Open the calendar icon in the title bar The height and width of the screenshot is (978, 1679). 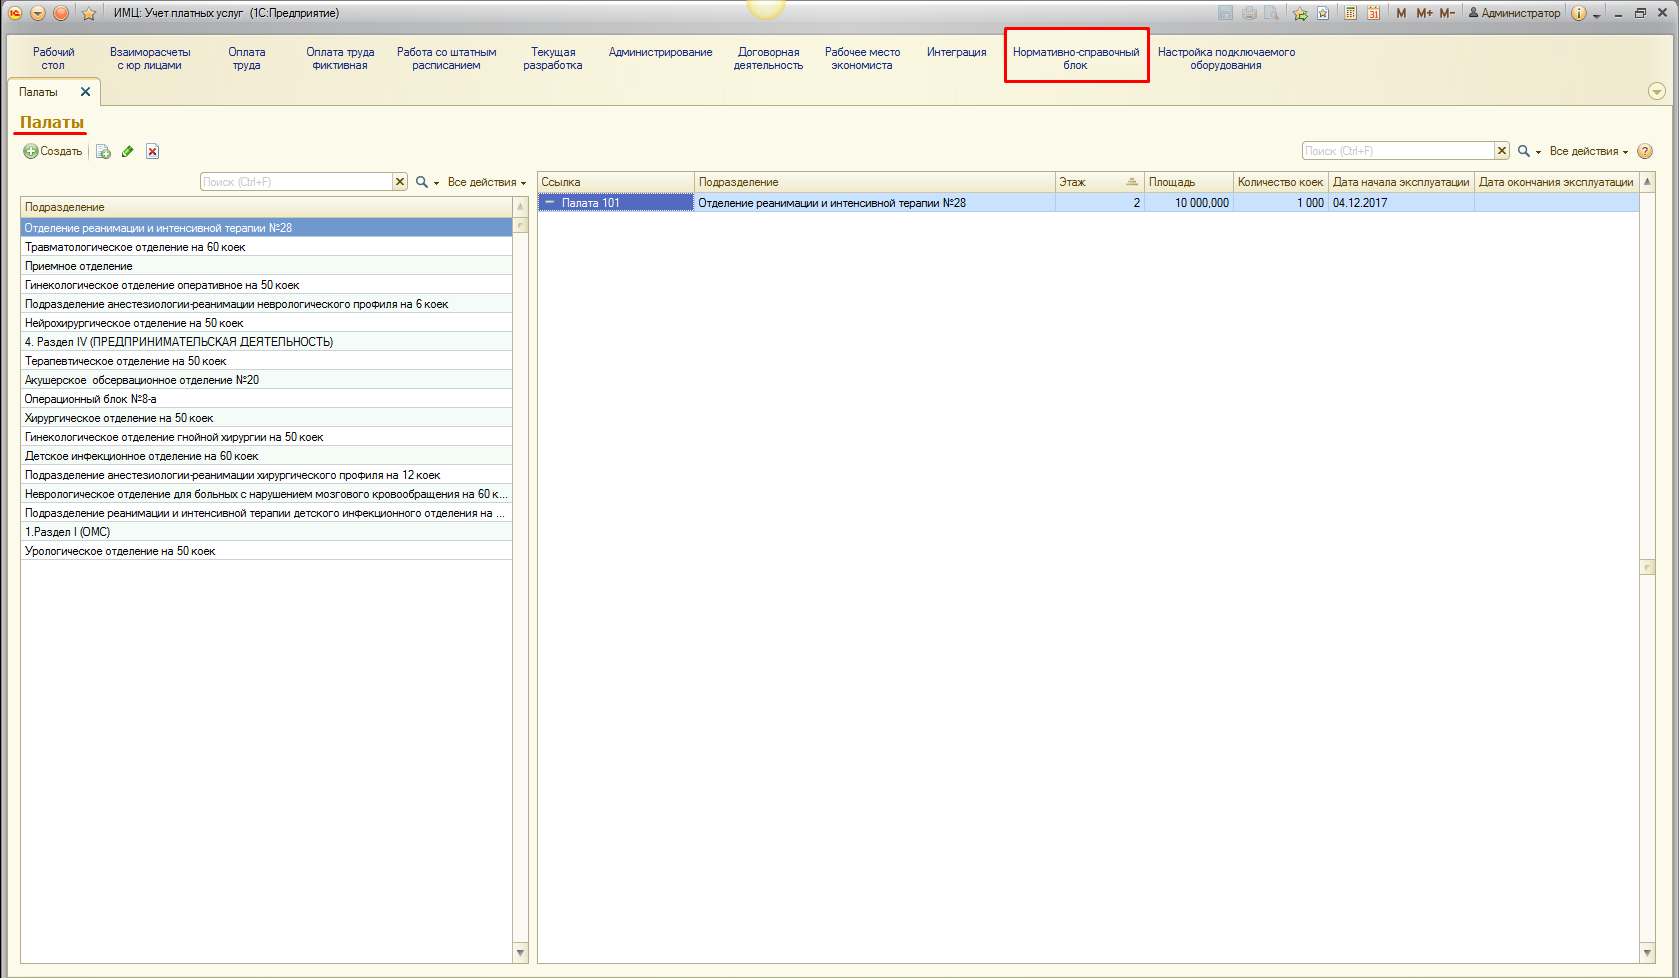pos(1374,13)
